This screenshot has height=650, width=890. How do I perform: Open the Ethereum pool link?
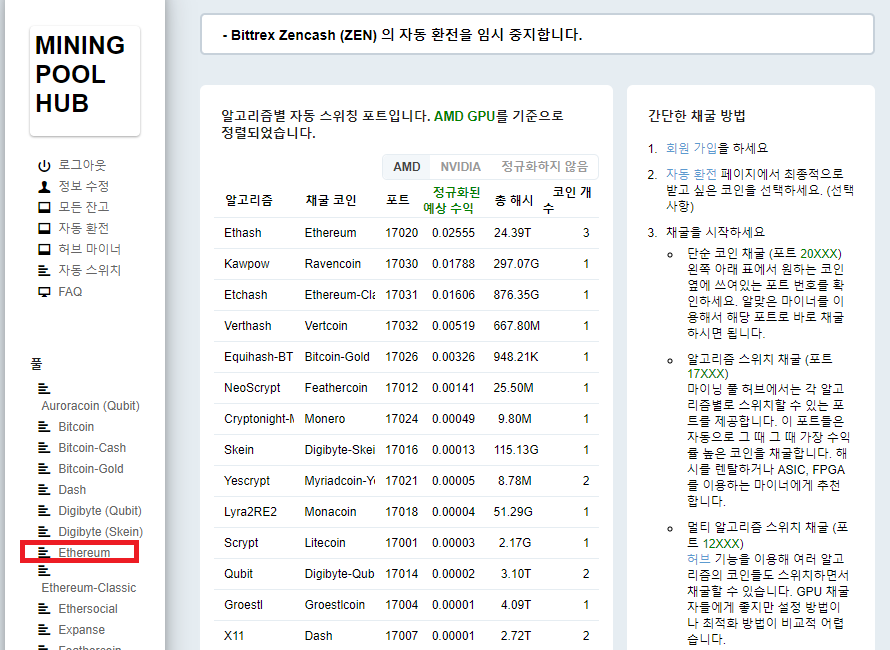84,553
